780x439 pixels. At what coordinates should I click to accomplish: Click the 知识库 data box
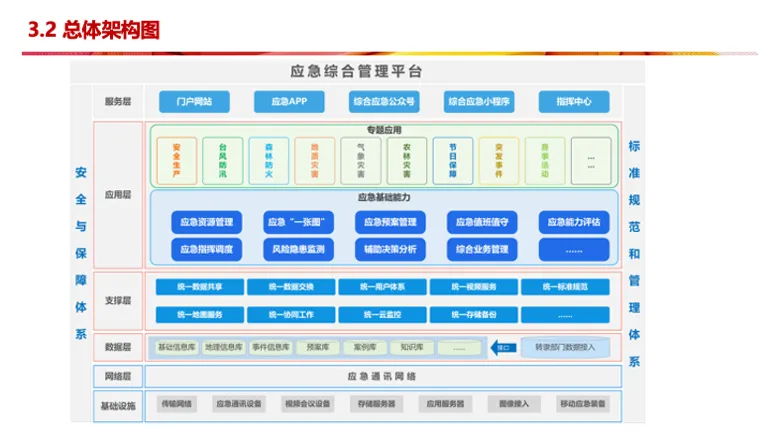(x=412, y=347)
